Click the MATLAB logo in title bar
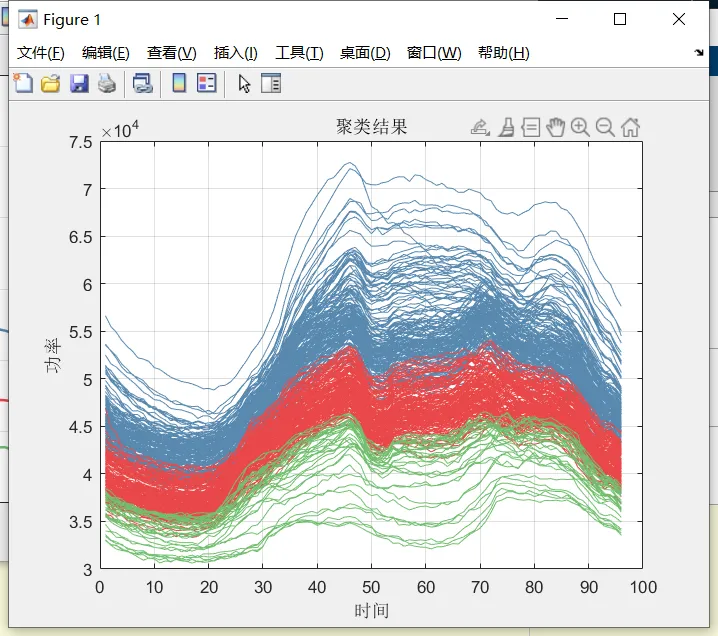 (27, 20)
